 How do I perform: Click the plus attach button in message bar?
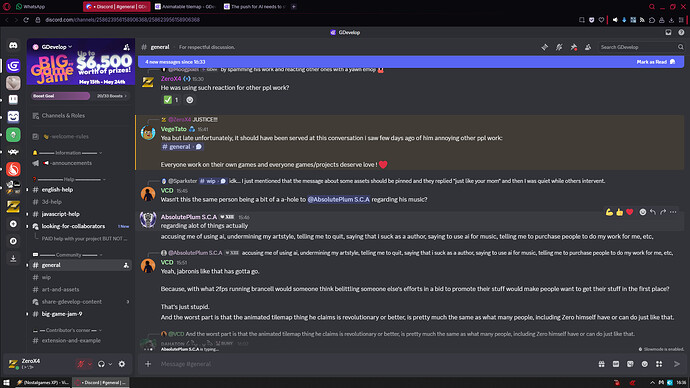point(148,364)
